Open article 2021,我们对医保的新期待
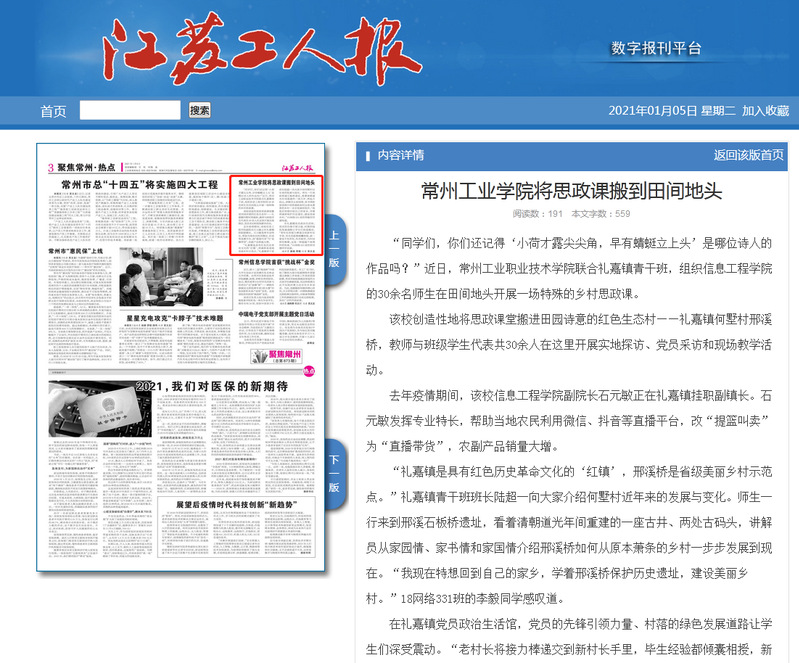Image resolution: width=799 pixels, height=663 pixels. [x=210, y=385]
